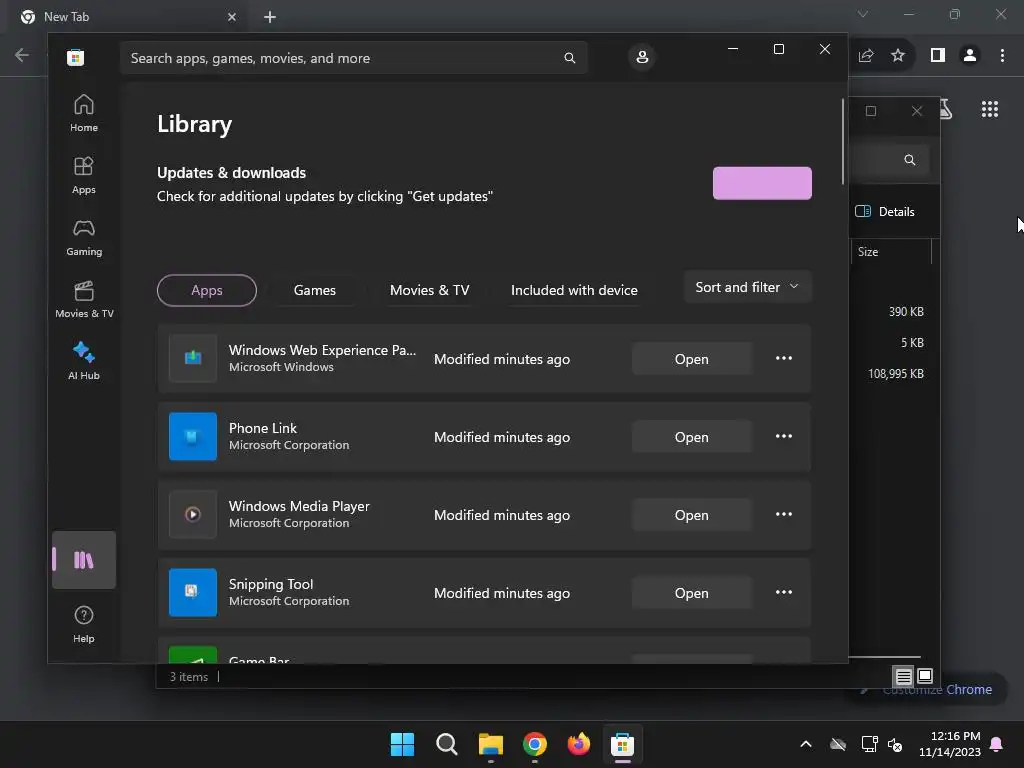Open Movies & TV in the sidebar
The height and width of the screenshot is (768, 1024).
(x=84, y=300)
